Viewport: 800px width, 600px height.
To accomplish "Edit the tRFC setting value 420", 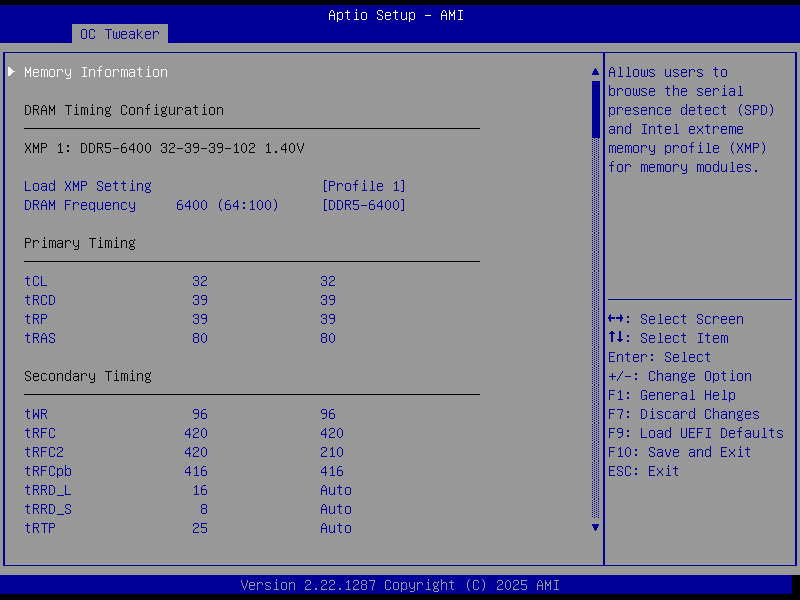I will click(331, 433).
